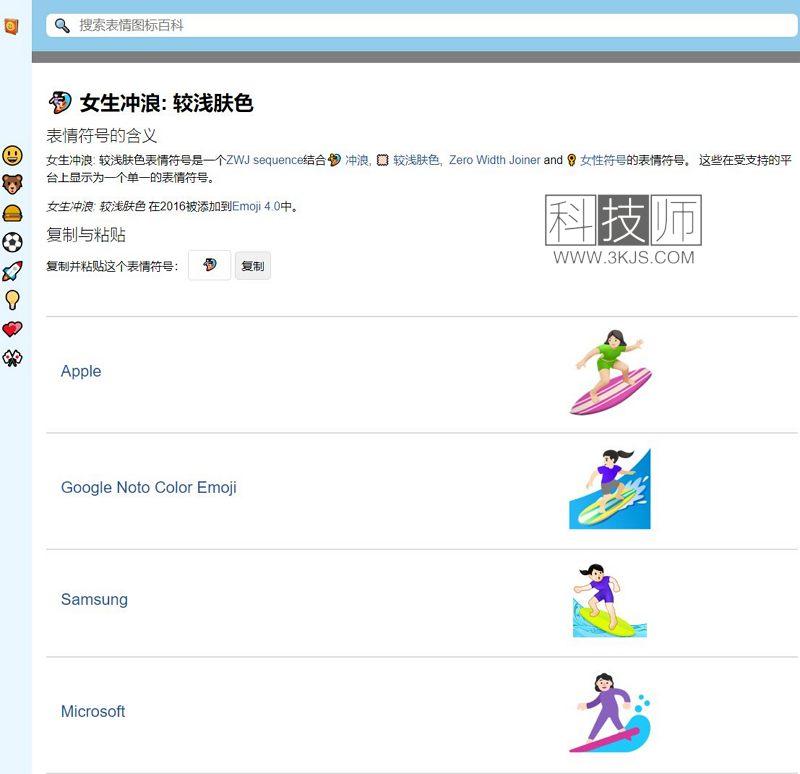
Task: Open the Apple vendor link
Action: tap(81, 371)
